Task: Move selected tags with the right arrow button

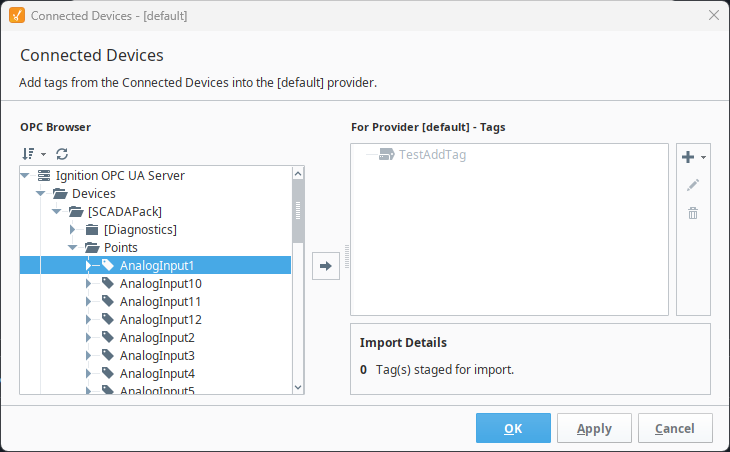Action: (326, 266)
